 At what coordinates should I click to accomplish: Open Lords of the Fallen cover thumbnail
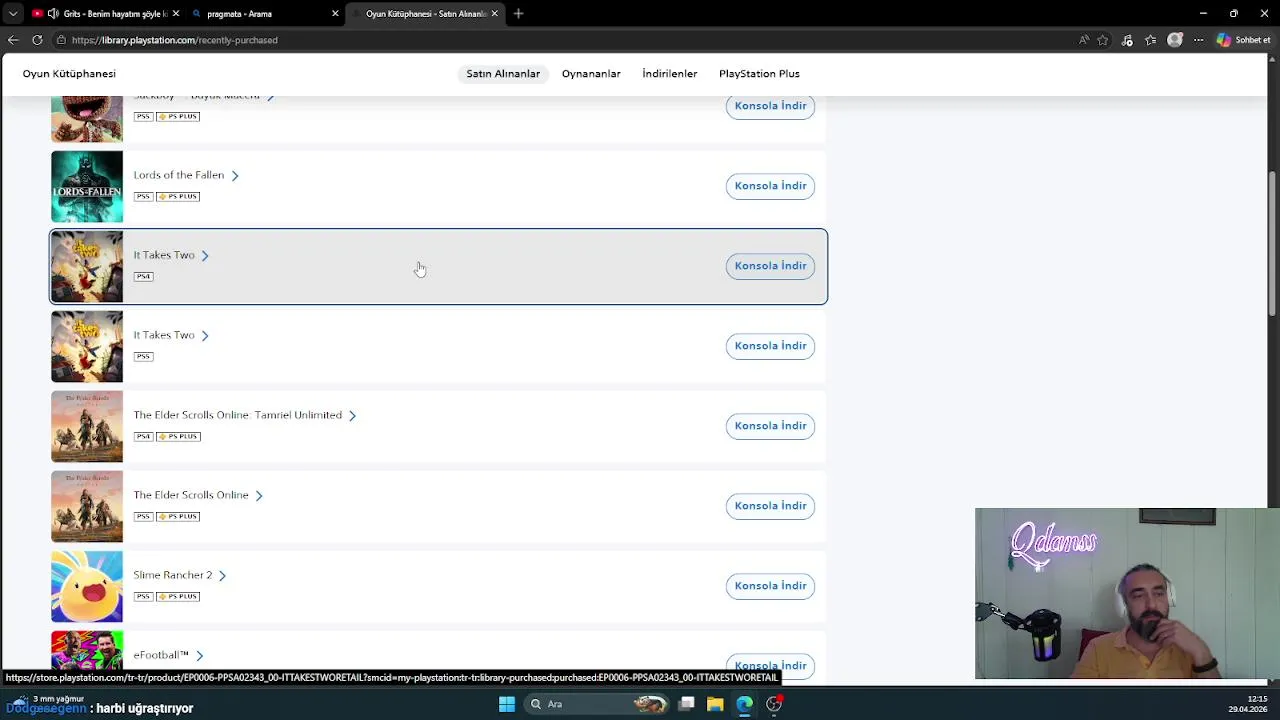[x=87, y=187]
